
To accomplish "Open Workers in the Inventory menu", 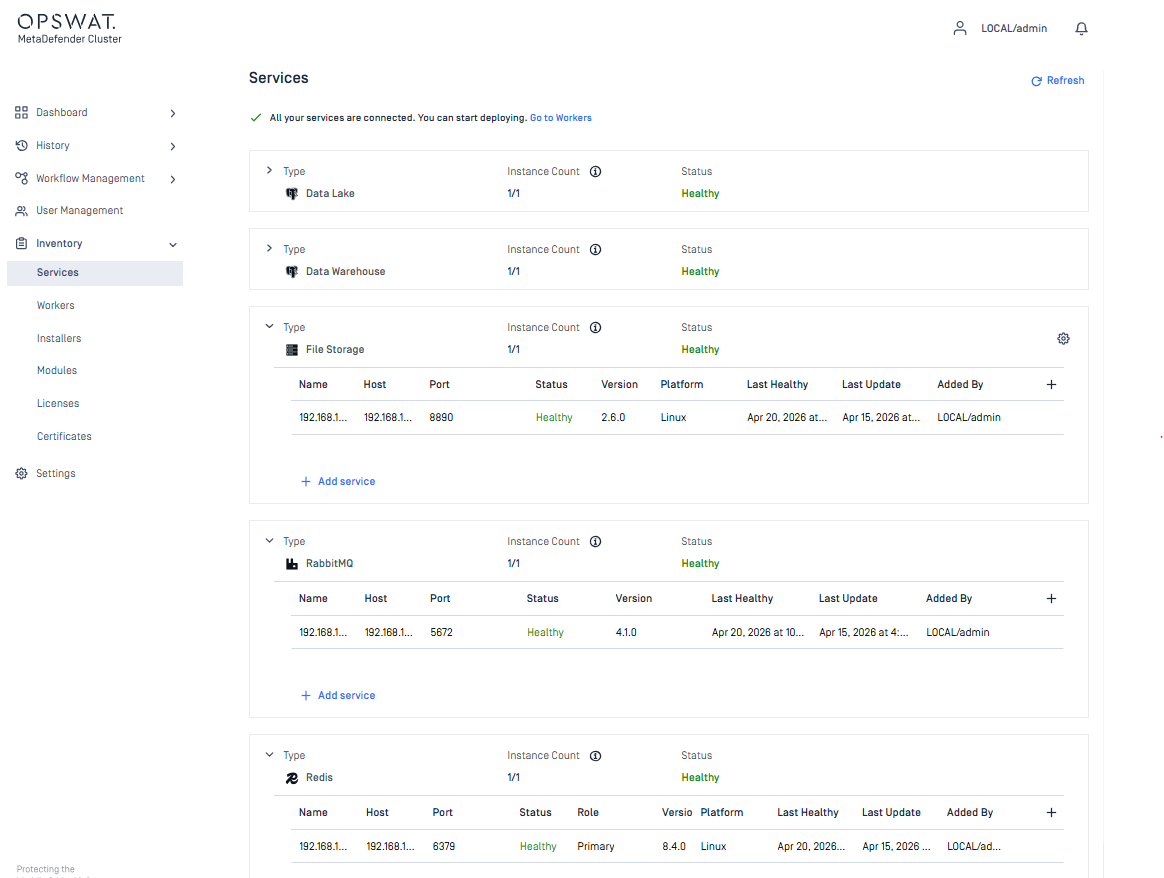I will click(56, 306).
